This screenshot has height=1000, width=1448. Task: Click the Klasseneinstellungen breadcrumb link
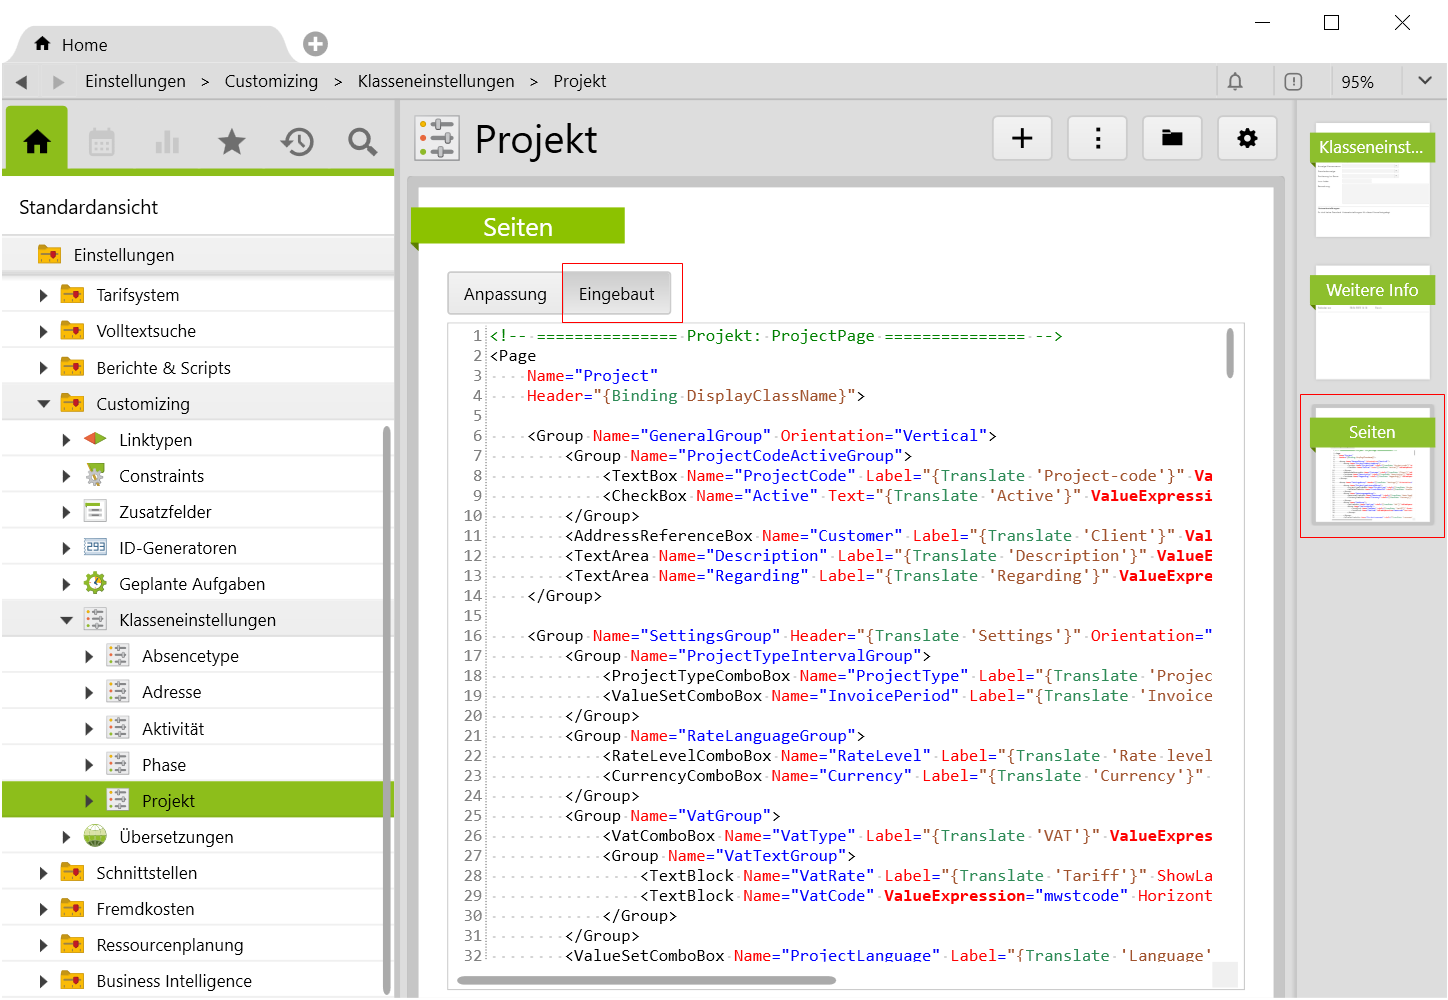[436, 81]
